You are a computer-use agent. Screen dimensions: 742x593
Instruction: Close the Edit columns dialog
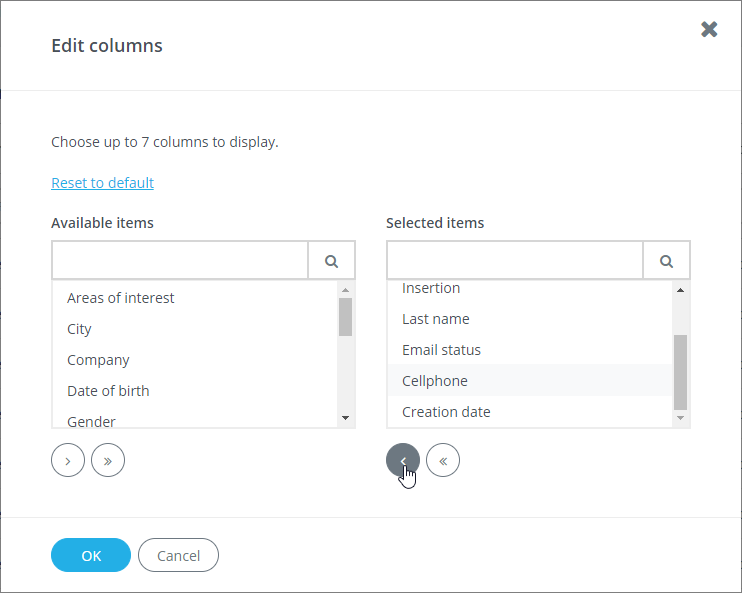tap(709, 29)
